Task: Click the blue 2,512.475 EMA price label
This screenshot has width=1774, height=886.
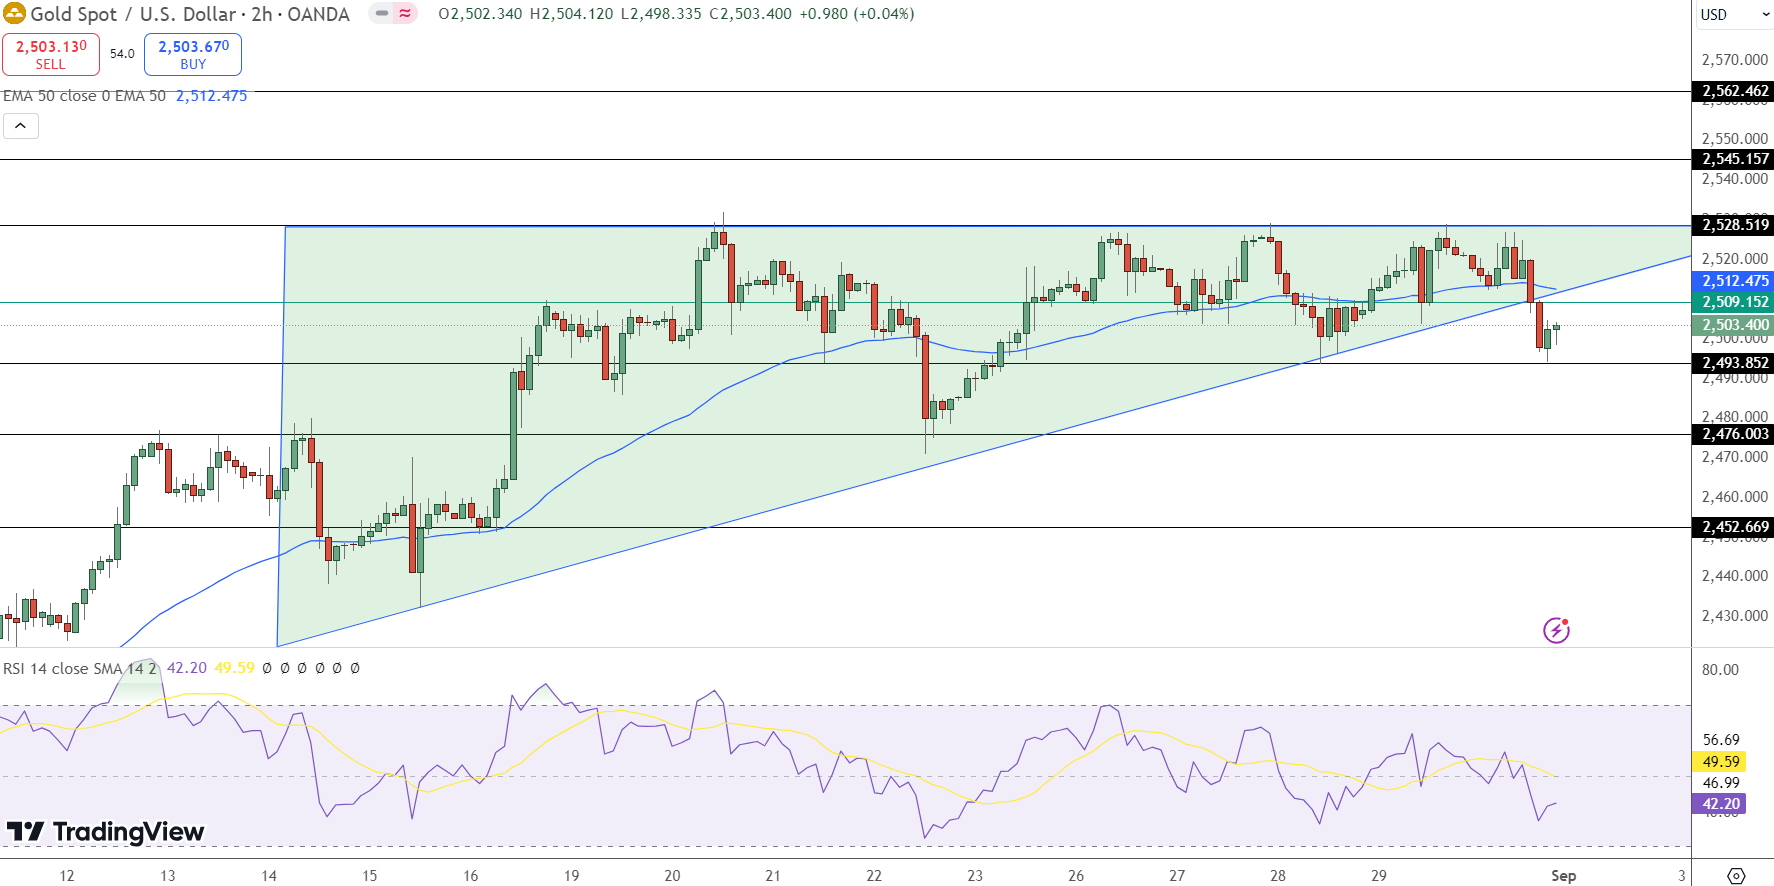Action: pos(1735,282)
